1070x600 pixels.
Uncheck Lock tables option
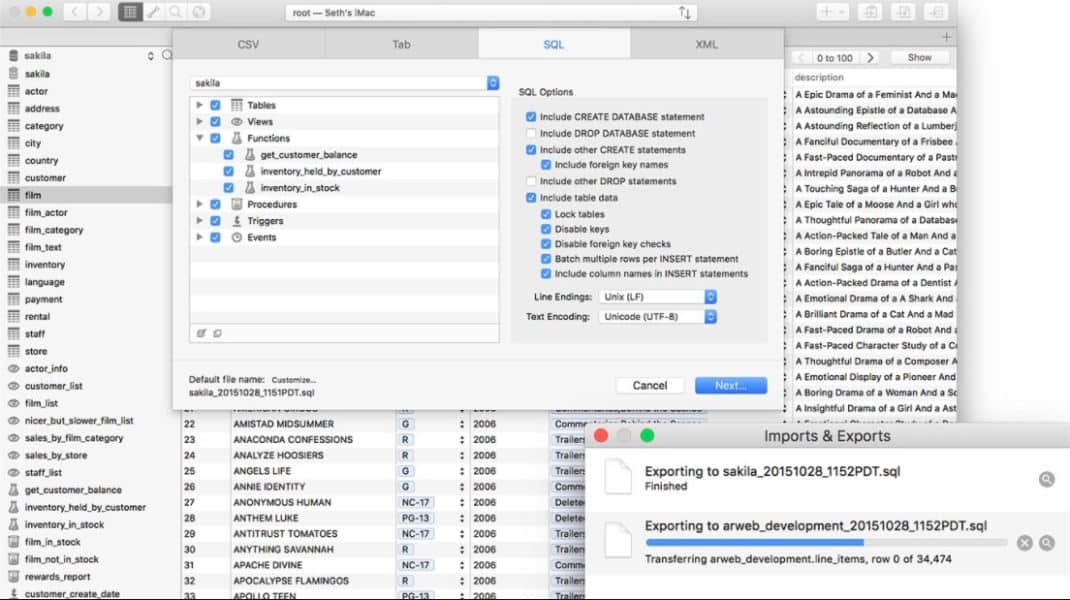coord(545,214)
